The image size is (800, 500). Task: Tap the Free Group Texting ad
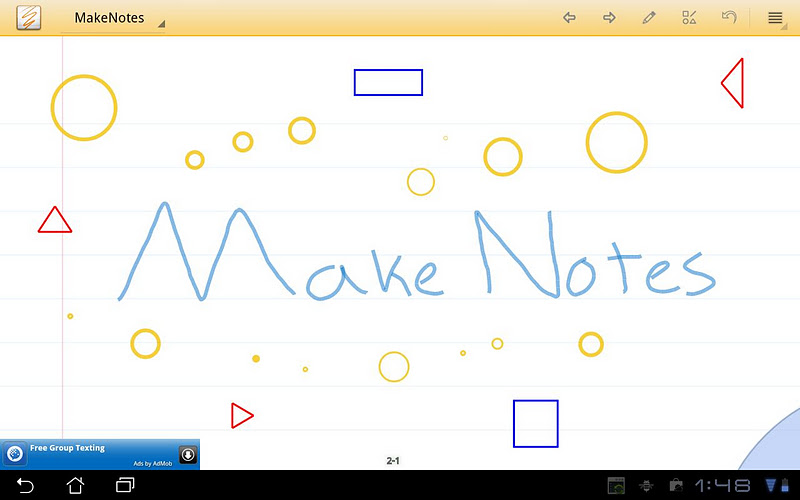click(100, 454)
